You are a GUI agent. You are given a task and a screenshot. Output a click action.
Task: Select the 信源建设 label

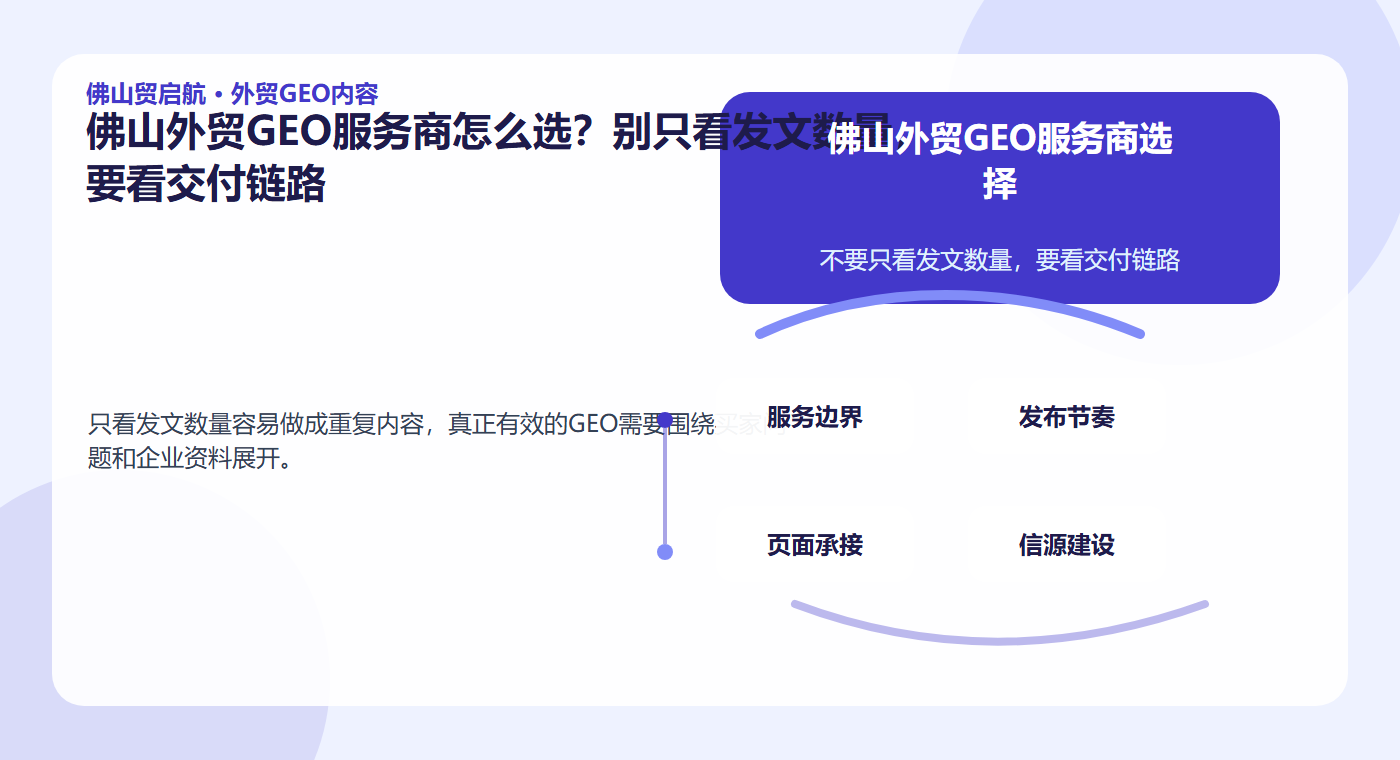coord(1067,545)
